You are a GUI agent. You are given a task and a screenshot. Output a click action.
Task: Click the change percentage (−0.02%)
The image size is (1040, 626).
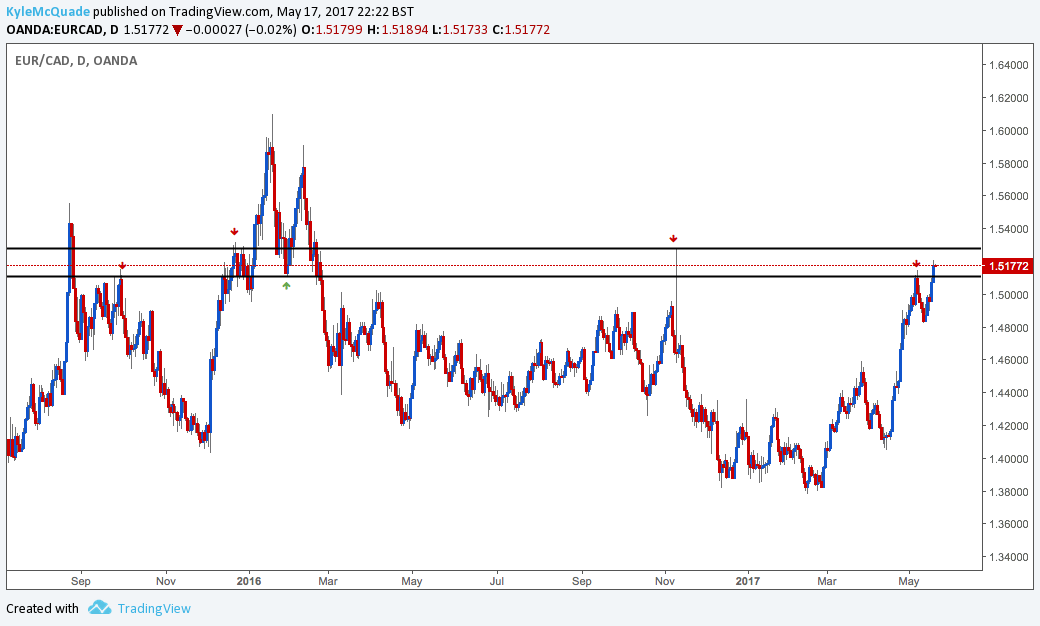pos(271,29)
